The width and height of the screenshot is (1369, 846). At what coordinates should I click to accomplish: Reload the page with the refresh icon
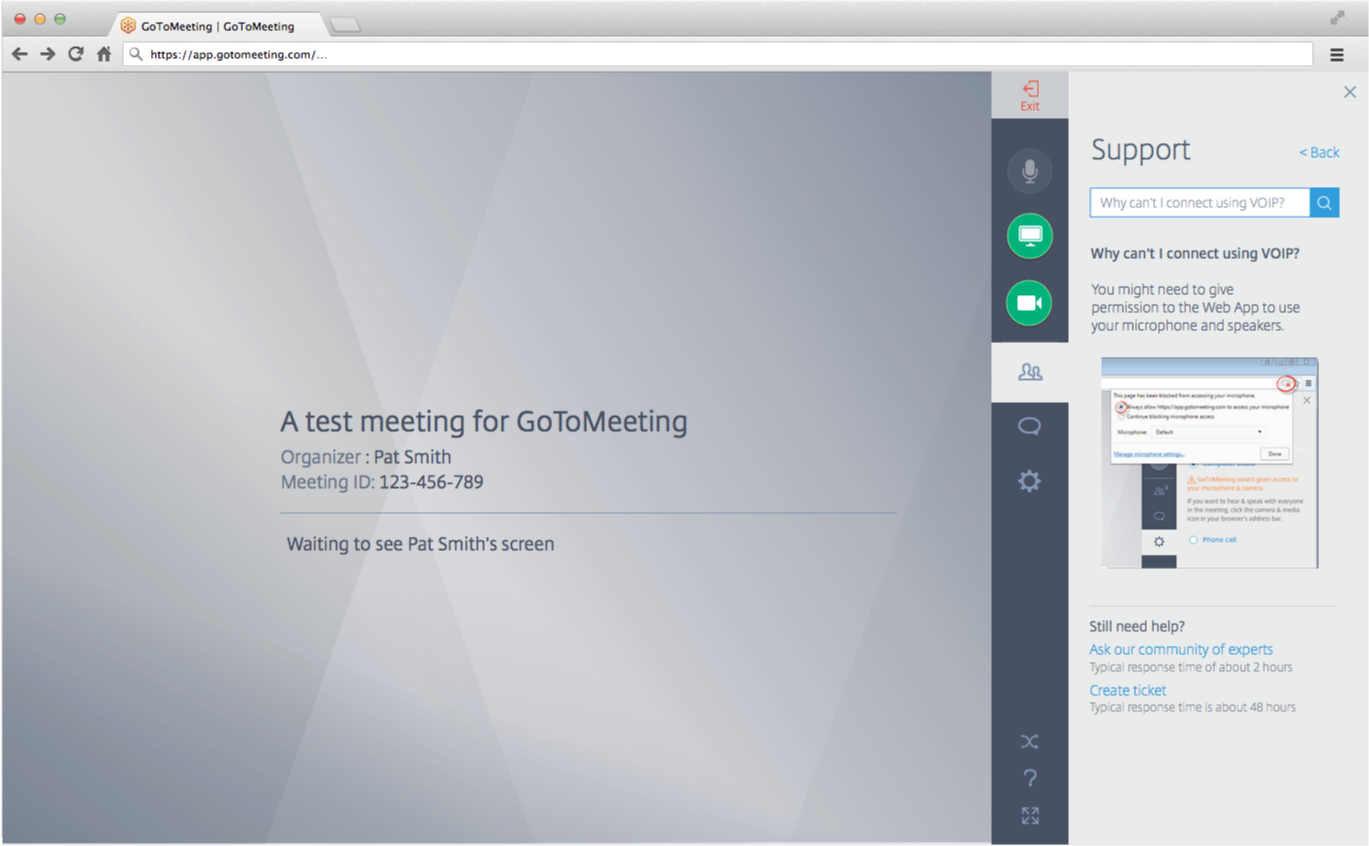click(75, 54)
